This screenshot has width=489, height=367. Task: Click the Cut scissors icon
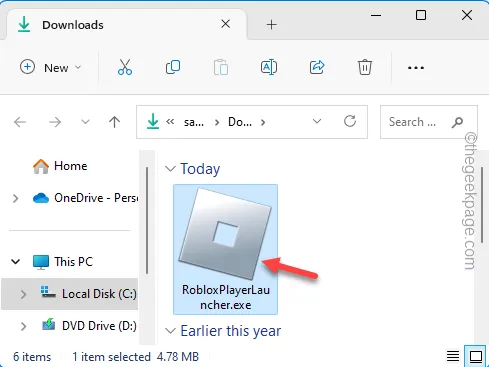coord(125,67)
